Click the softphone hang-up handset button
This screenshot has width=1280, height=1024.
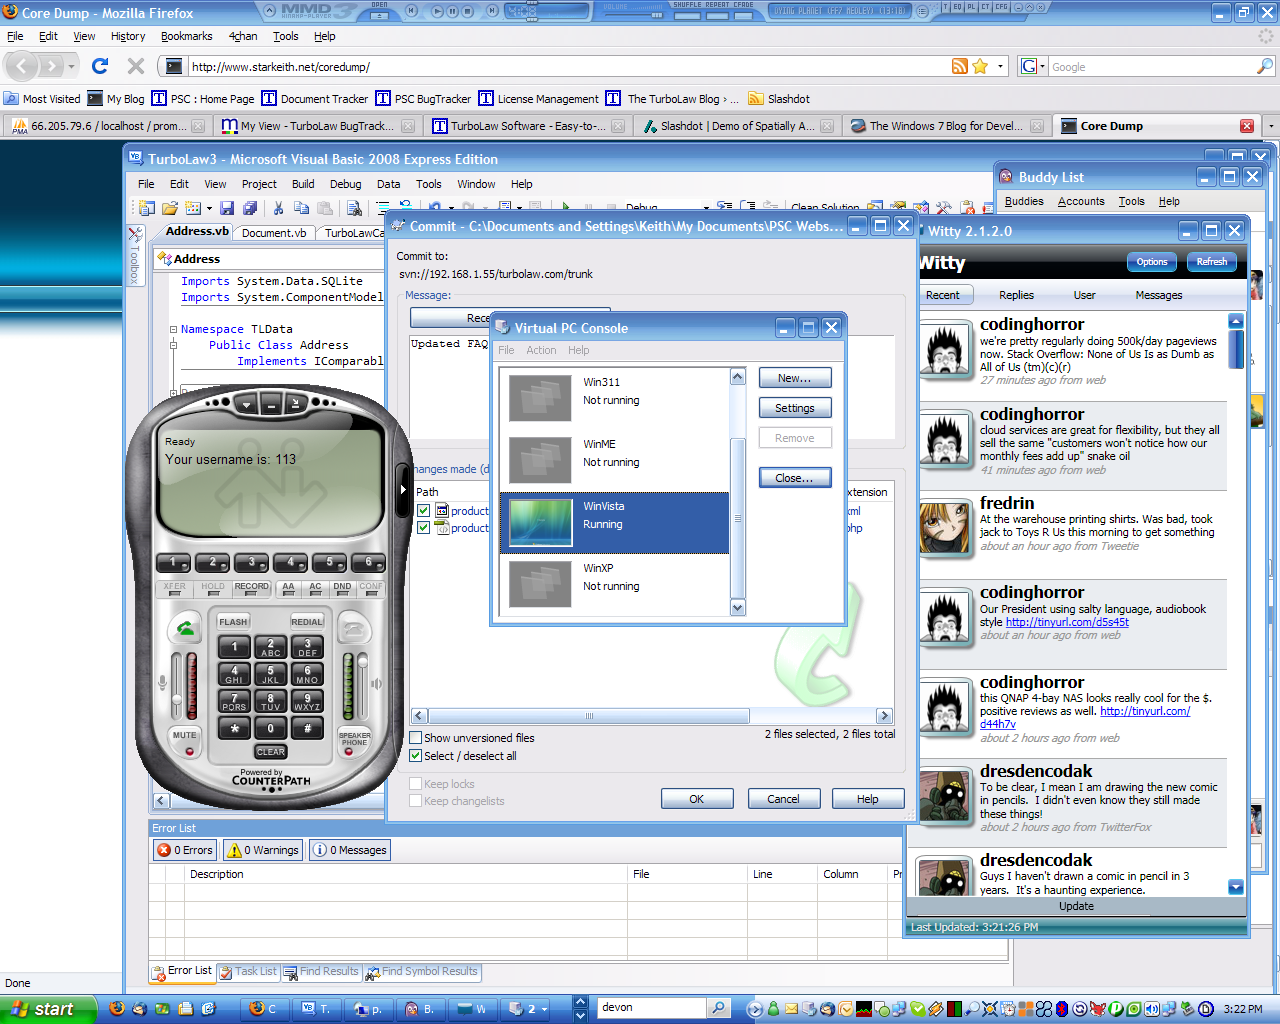tap(353, 629)
